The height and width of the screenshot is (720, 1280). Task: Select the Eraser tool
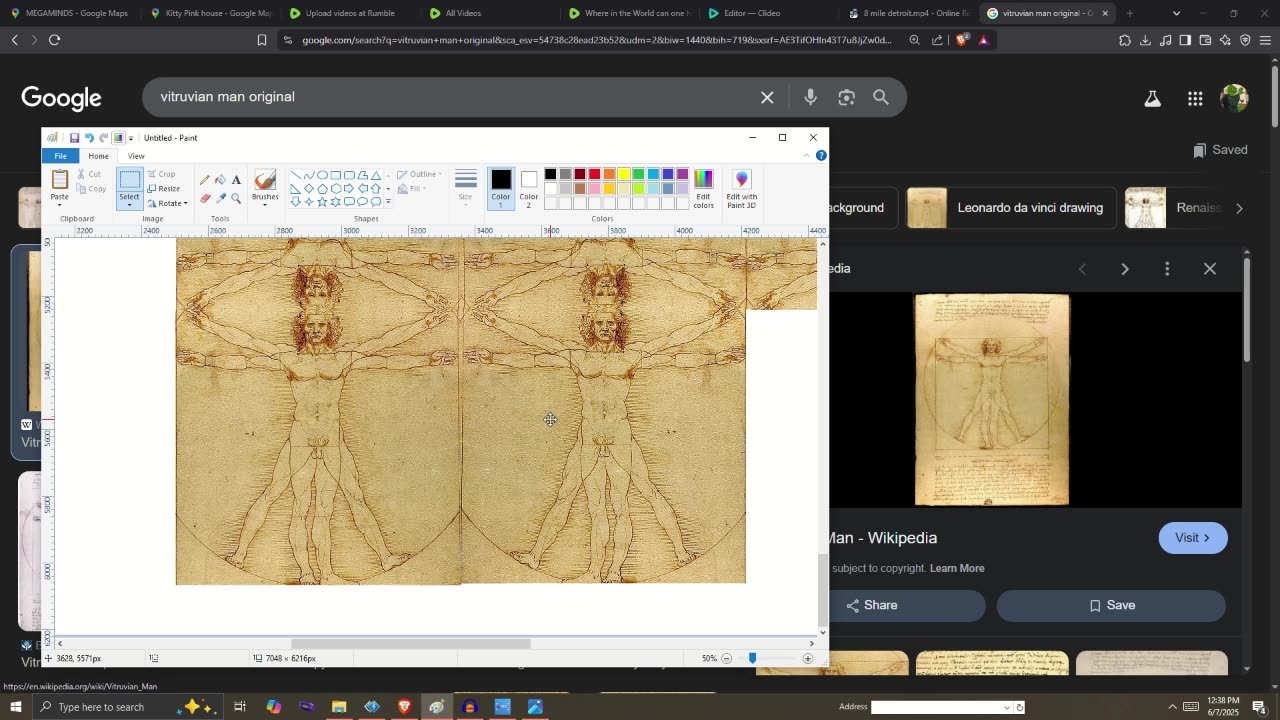(x=205, y=198)
